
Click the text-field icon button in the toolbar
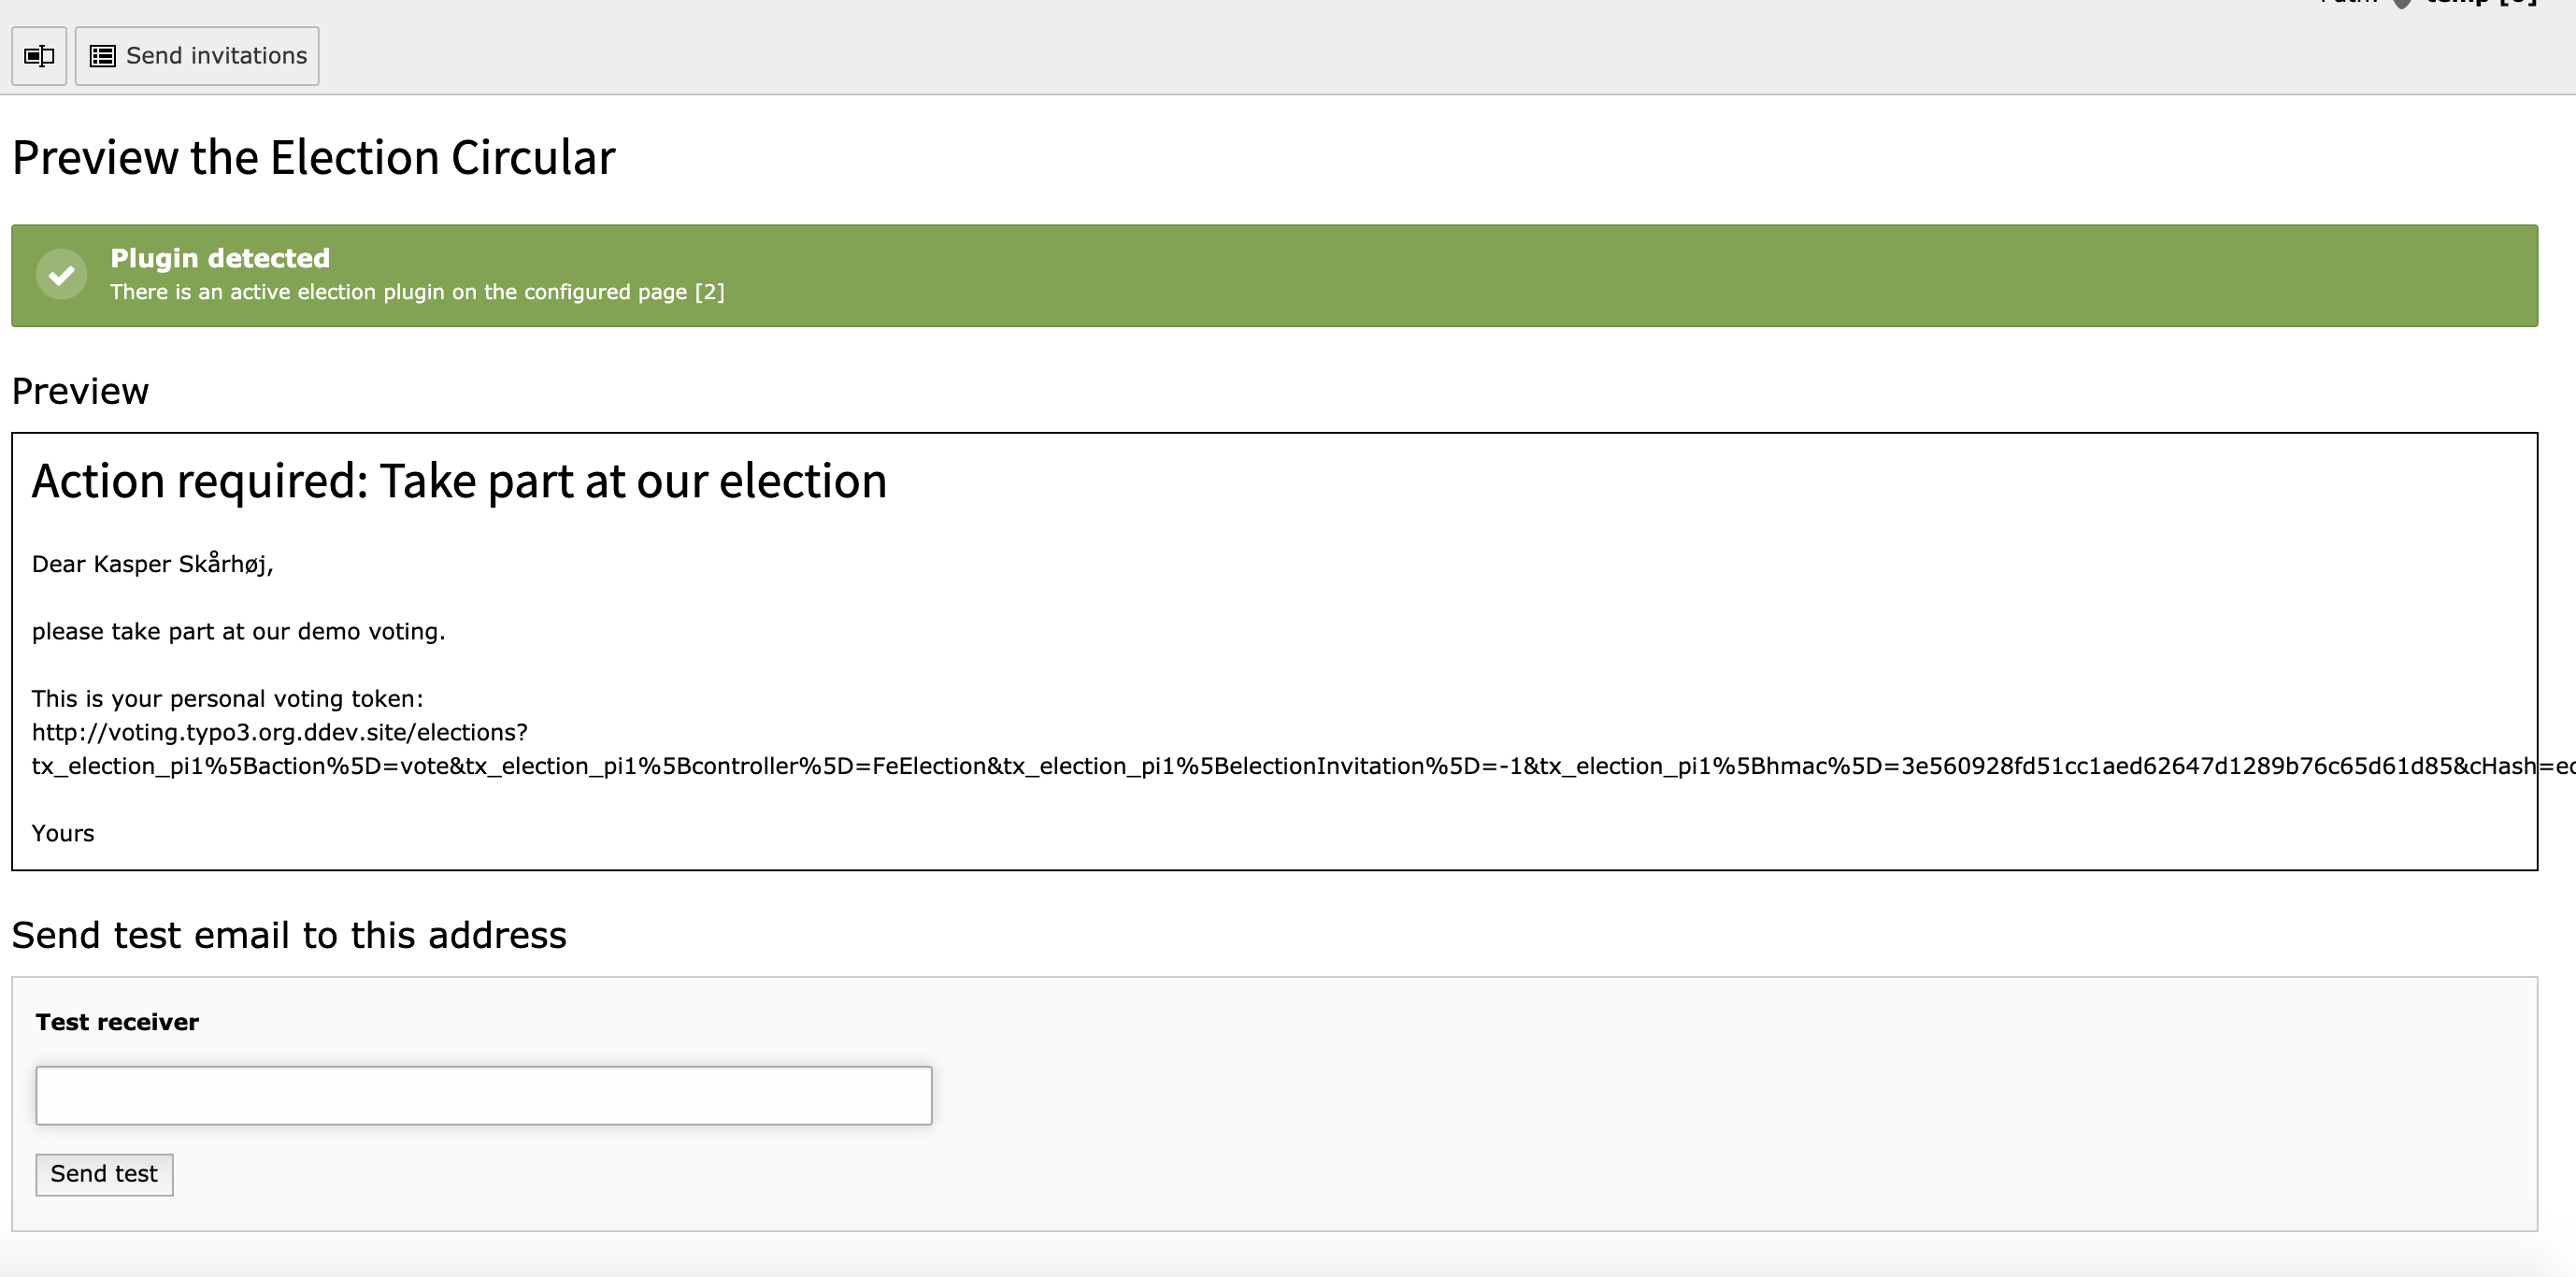click(x=39, y=56)
